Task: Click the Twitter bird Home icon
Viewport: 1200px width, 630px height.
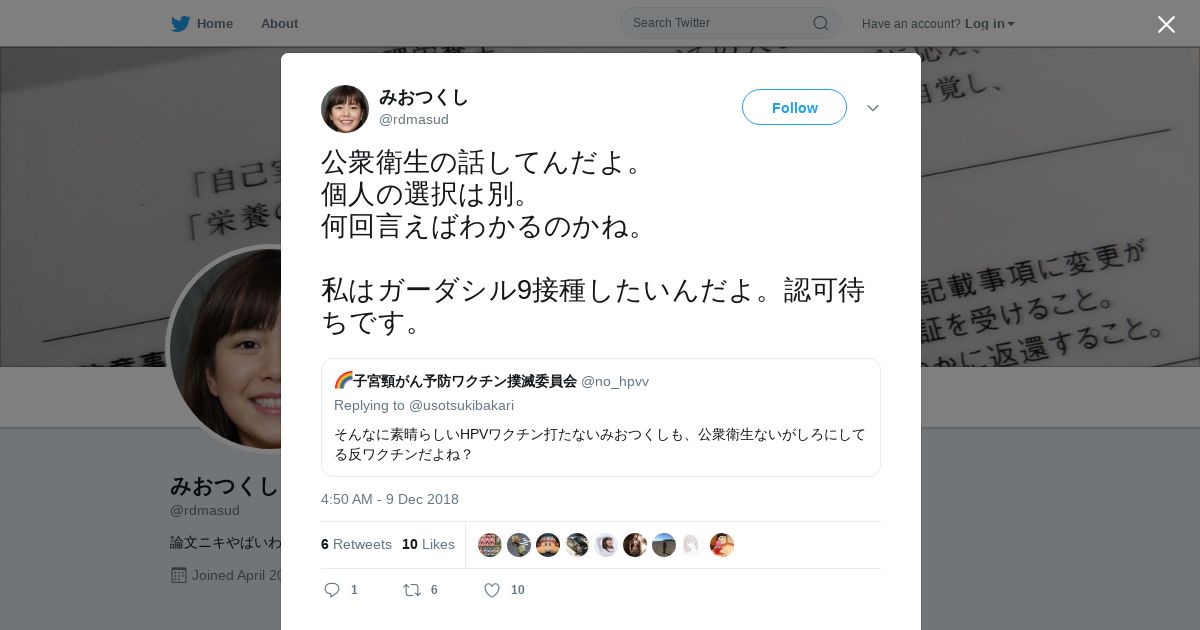Action: pyautogui.click(x=180, y=23)
